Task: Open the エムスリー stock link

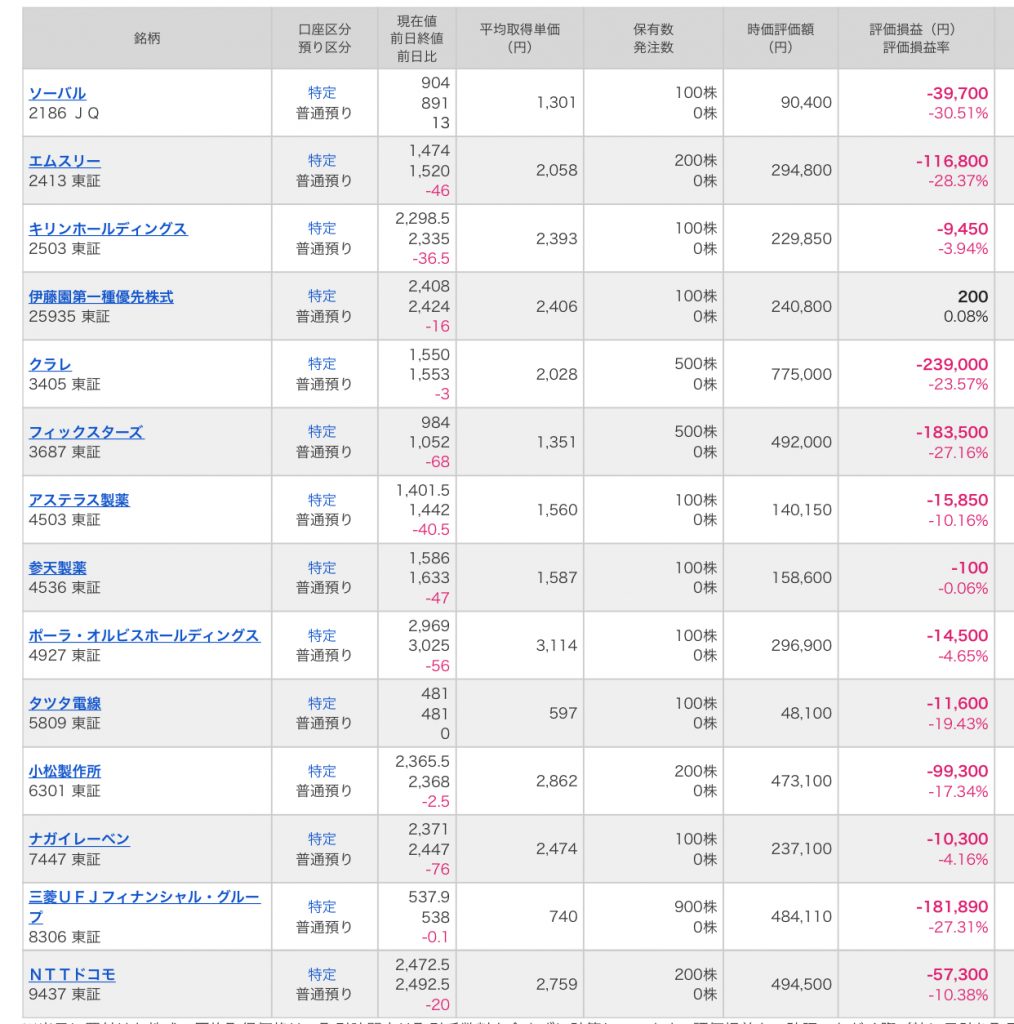Action: pyautogui.click(x=64, y=161)
